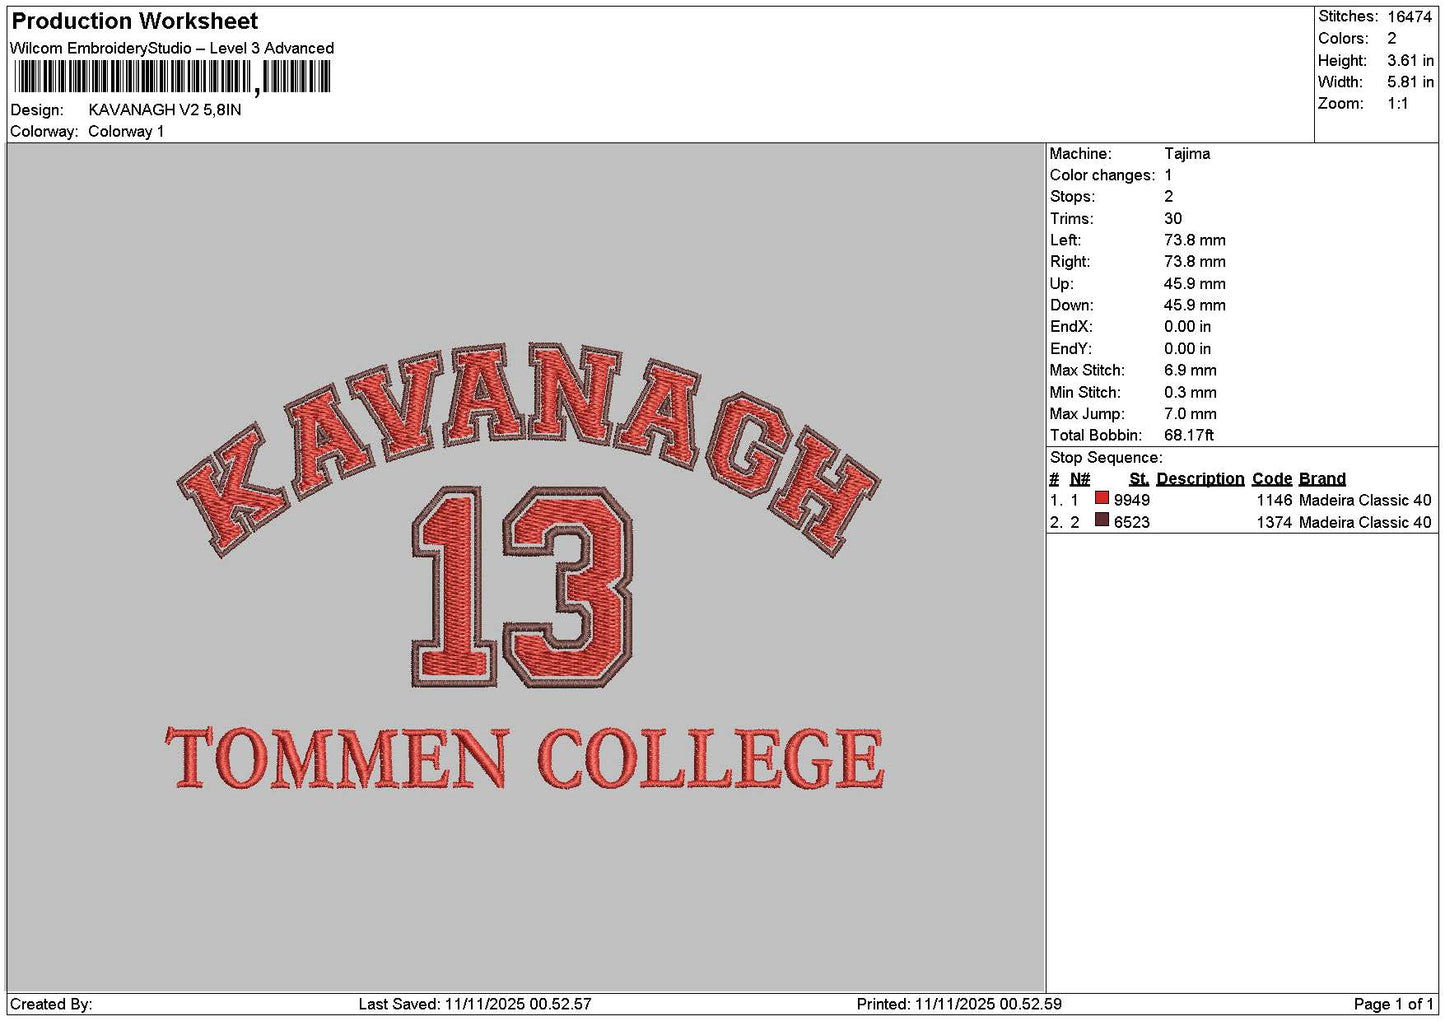Click the Trims value 30
The width and height of the screenshot is (1445, 1021).
click(1173, 219)
